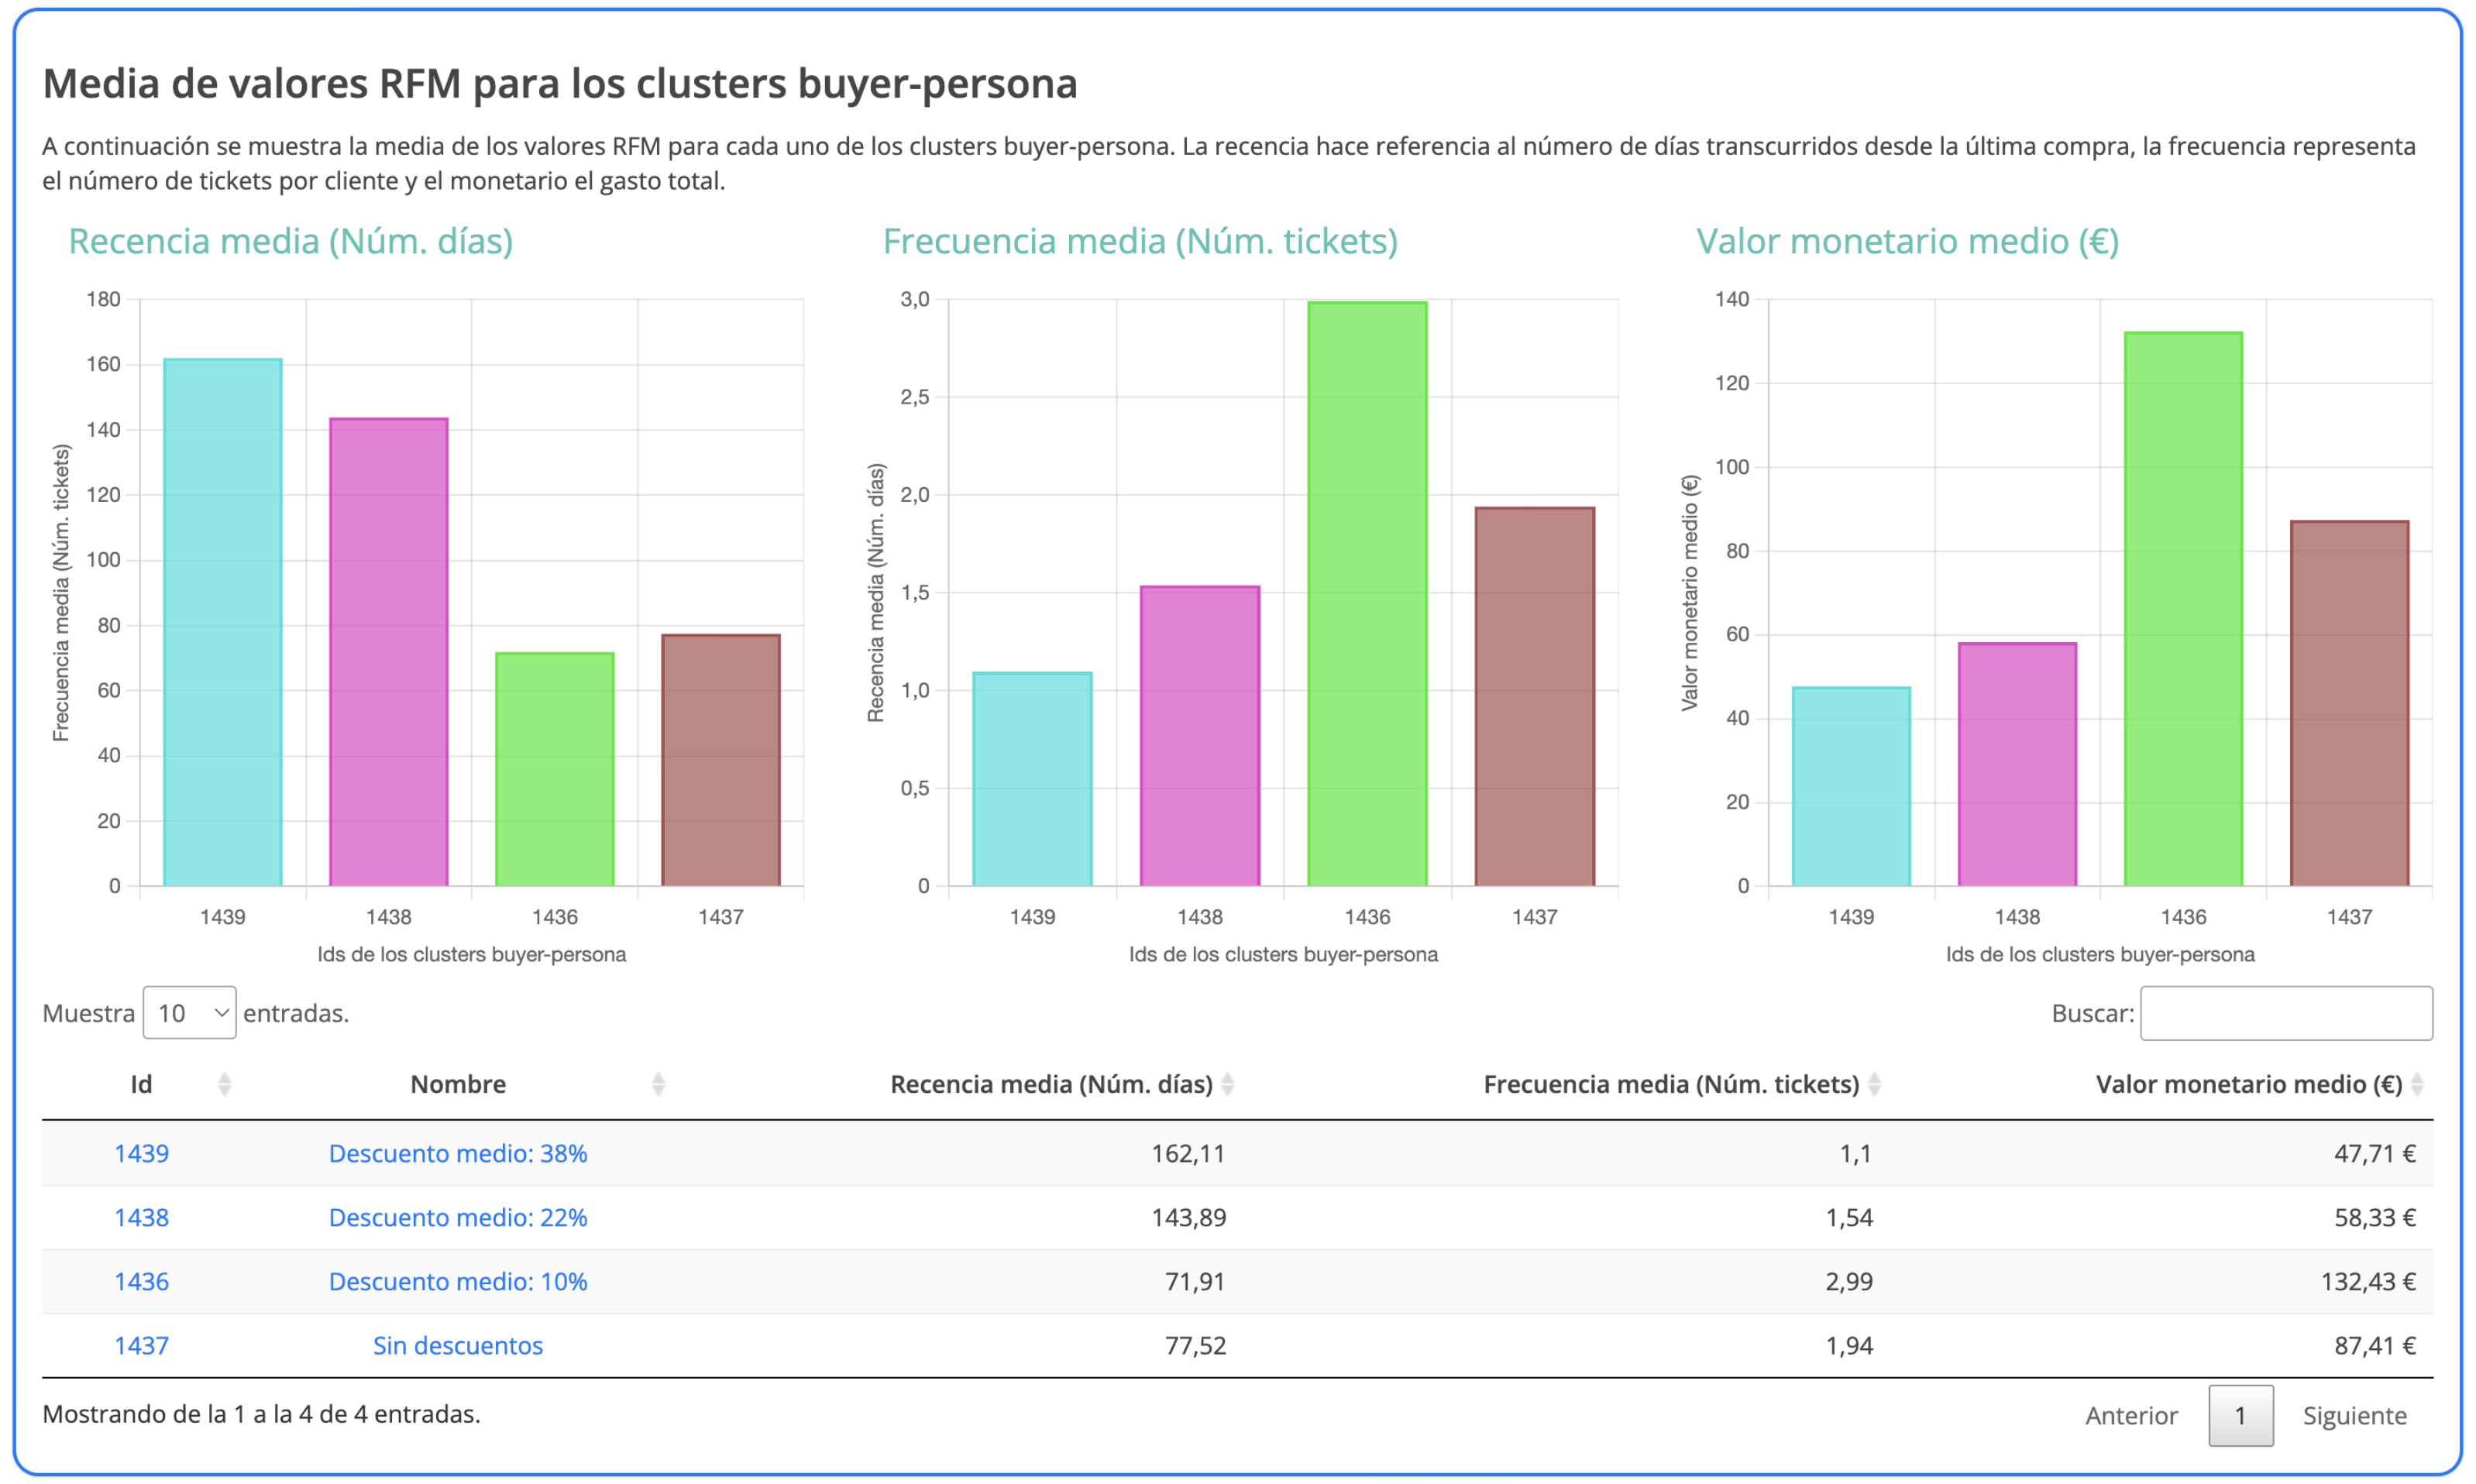Open cluster 1436 id link

(141, 1281)
